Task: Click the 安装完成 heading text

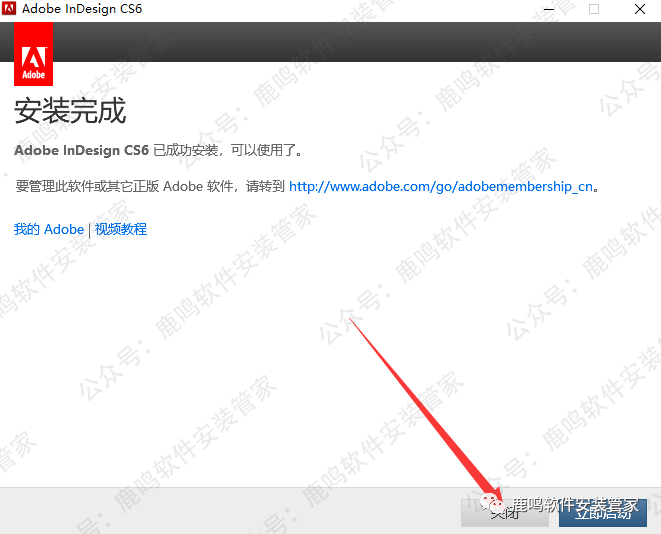Action: point(70,111)
